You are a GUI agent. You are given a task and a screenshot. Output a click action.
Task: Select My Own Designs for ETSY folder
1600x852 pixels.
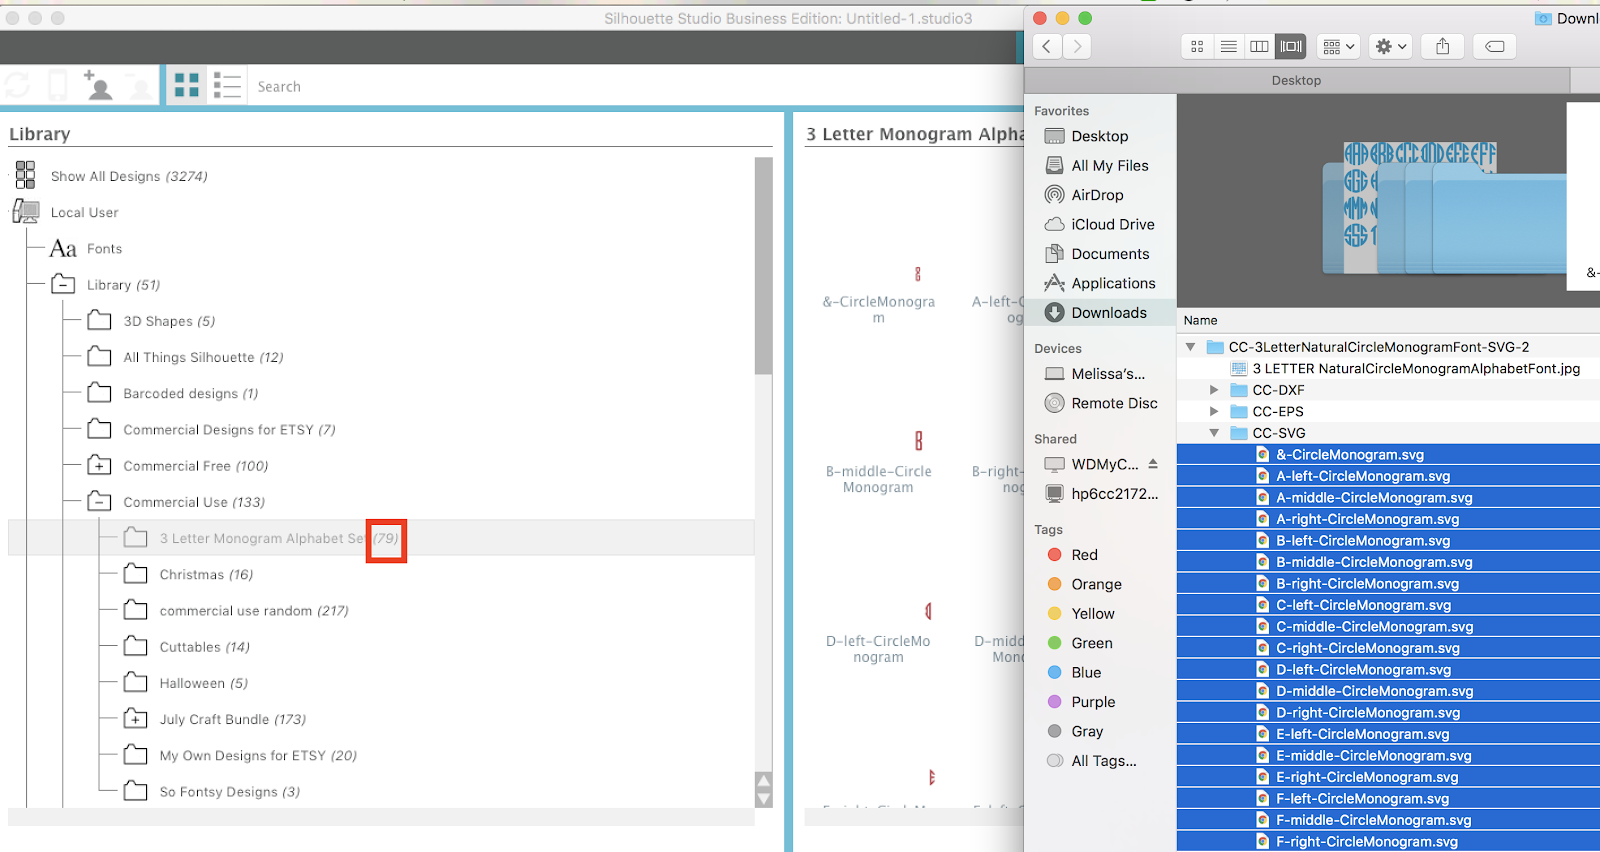click(x=257, y=755)
